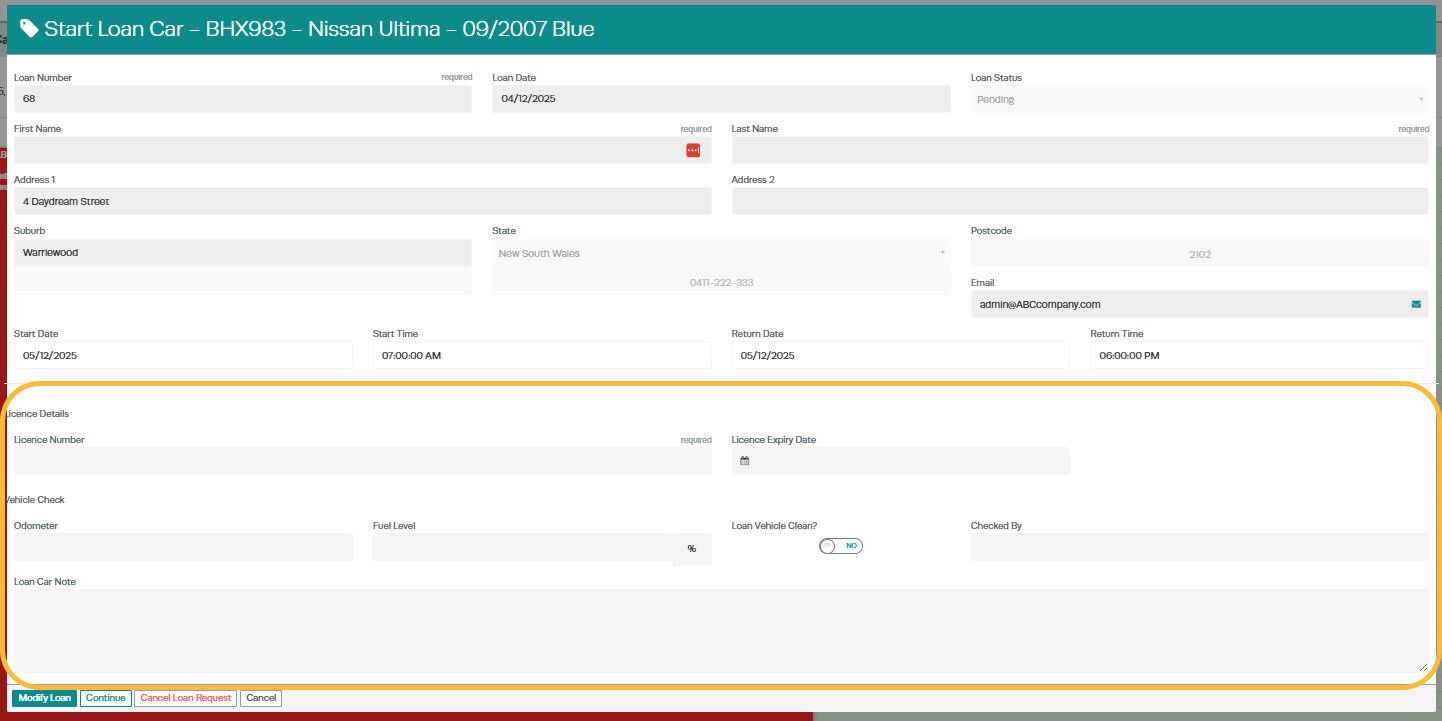Image resolution: width=1442 pixels, height=721 pixels.
Task: Click the Email input field
Action: 1200,304
